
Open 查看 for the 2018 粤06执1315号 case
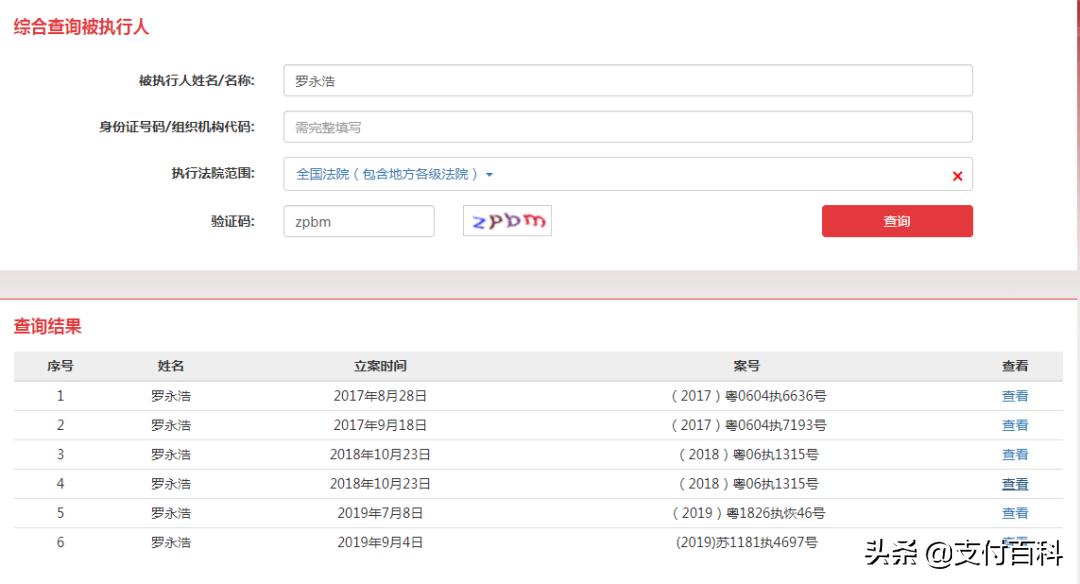(x=1015, y=454)
